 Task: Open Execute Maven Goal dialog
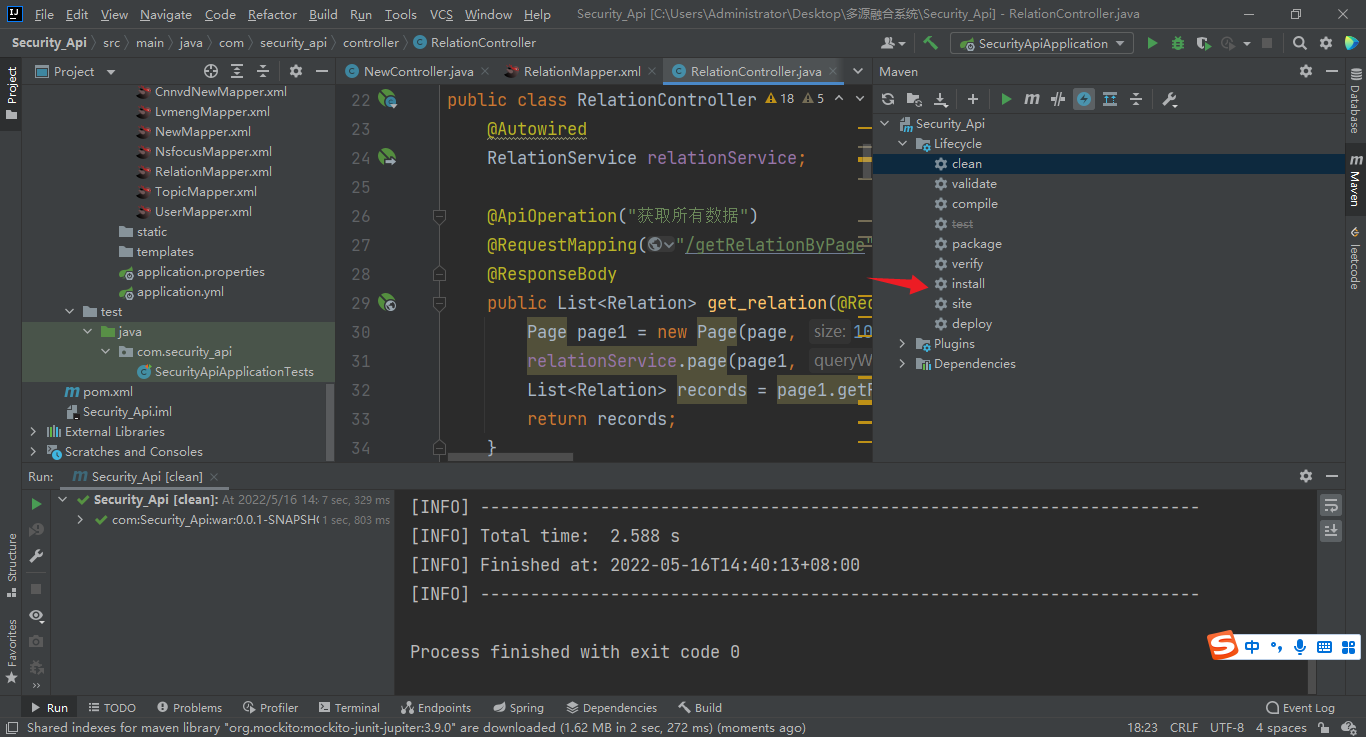(x=1032, y=99)
